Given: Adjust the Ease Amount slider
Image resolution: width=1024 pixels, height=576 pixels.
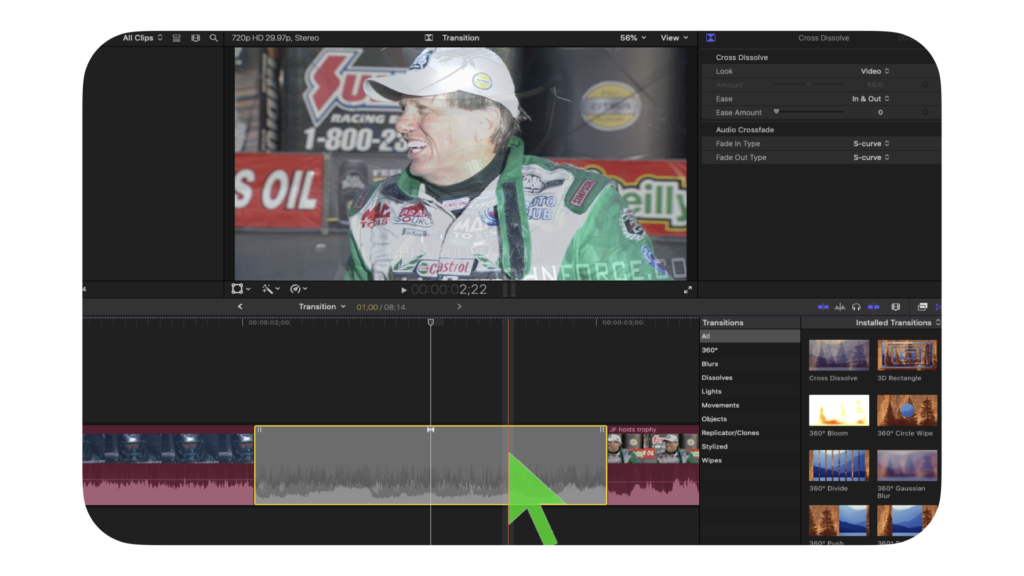Looking at the screenshot, I should pos(808,112).
